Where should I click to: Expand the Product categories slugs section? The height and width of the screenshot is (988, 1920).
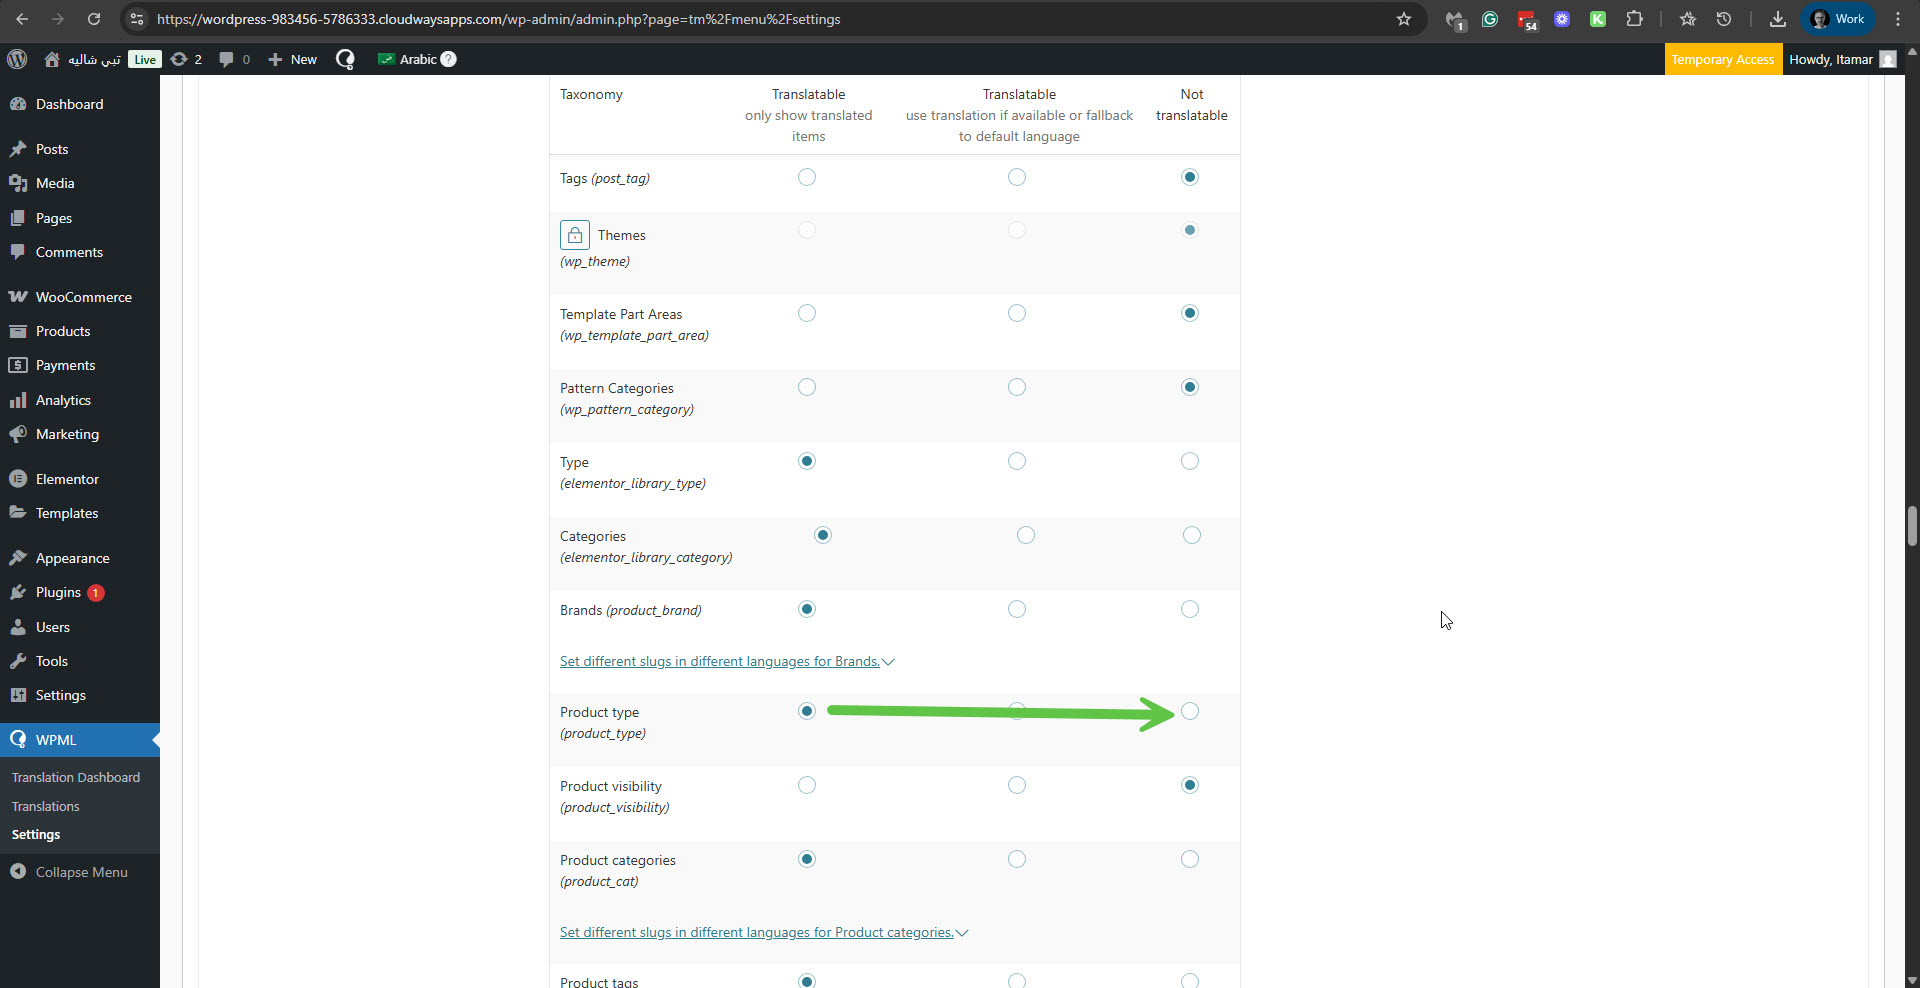coord(763,932)
